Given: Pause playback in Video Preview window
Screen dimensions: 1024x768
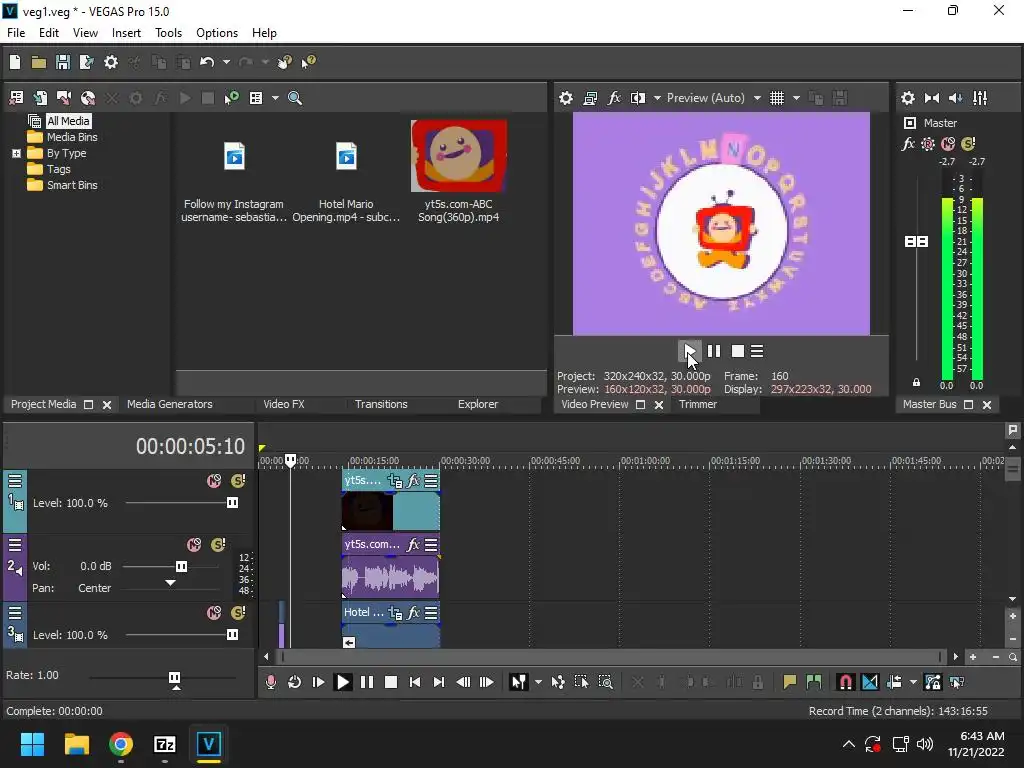Looking at the screenshot, I should (x=714, y=351).
